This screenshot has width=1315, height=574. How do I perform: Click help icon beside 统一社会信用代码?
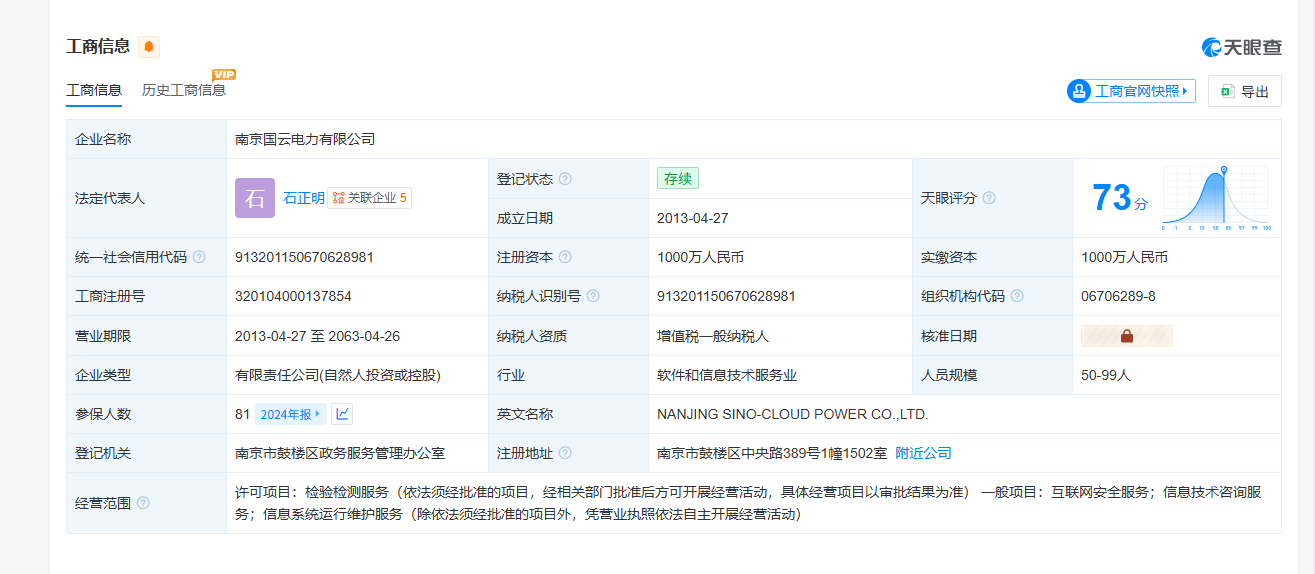[x=199, y=257]
